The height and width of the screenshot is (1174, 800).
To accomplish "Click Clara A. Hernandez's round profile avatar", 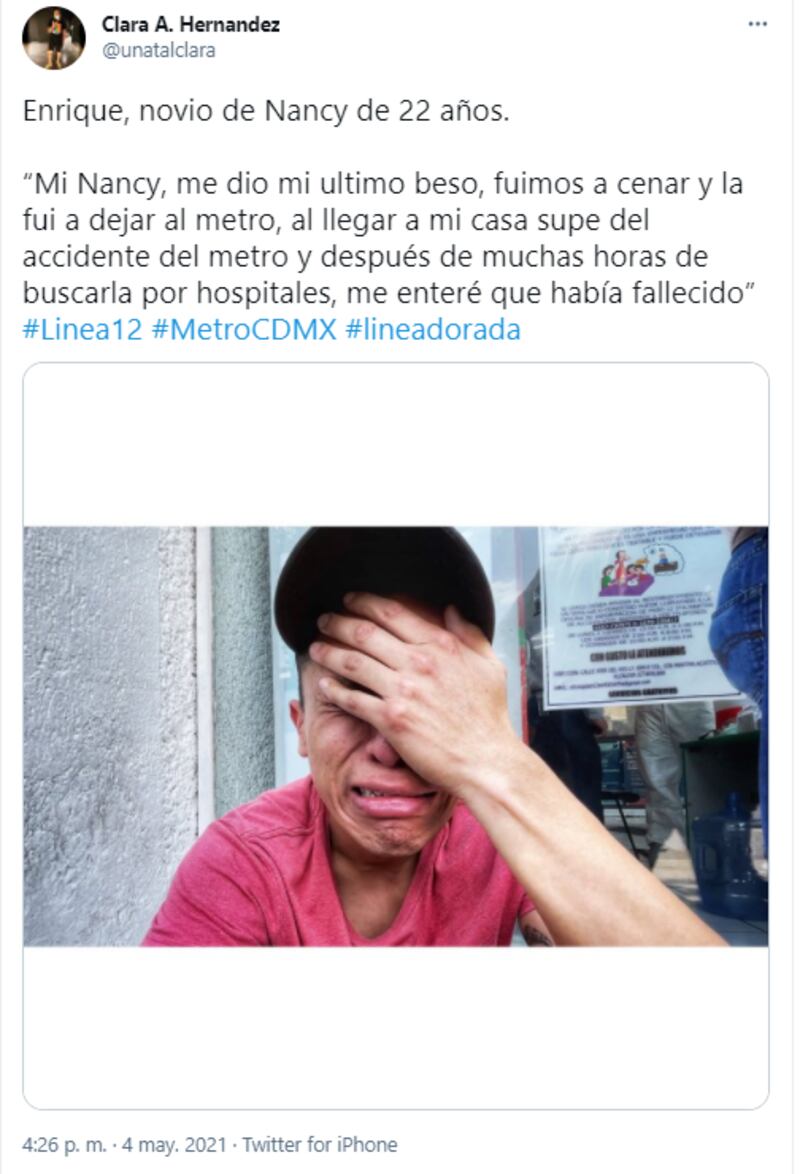I will click(53, 38).
